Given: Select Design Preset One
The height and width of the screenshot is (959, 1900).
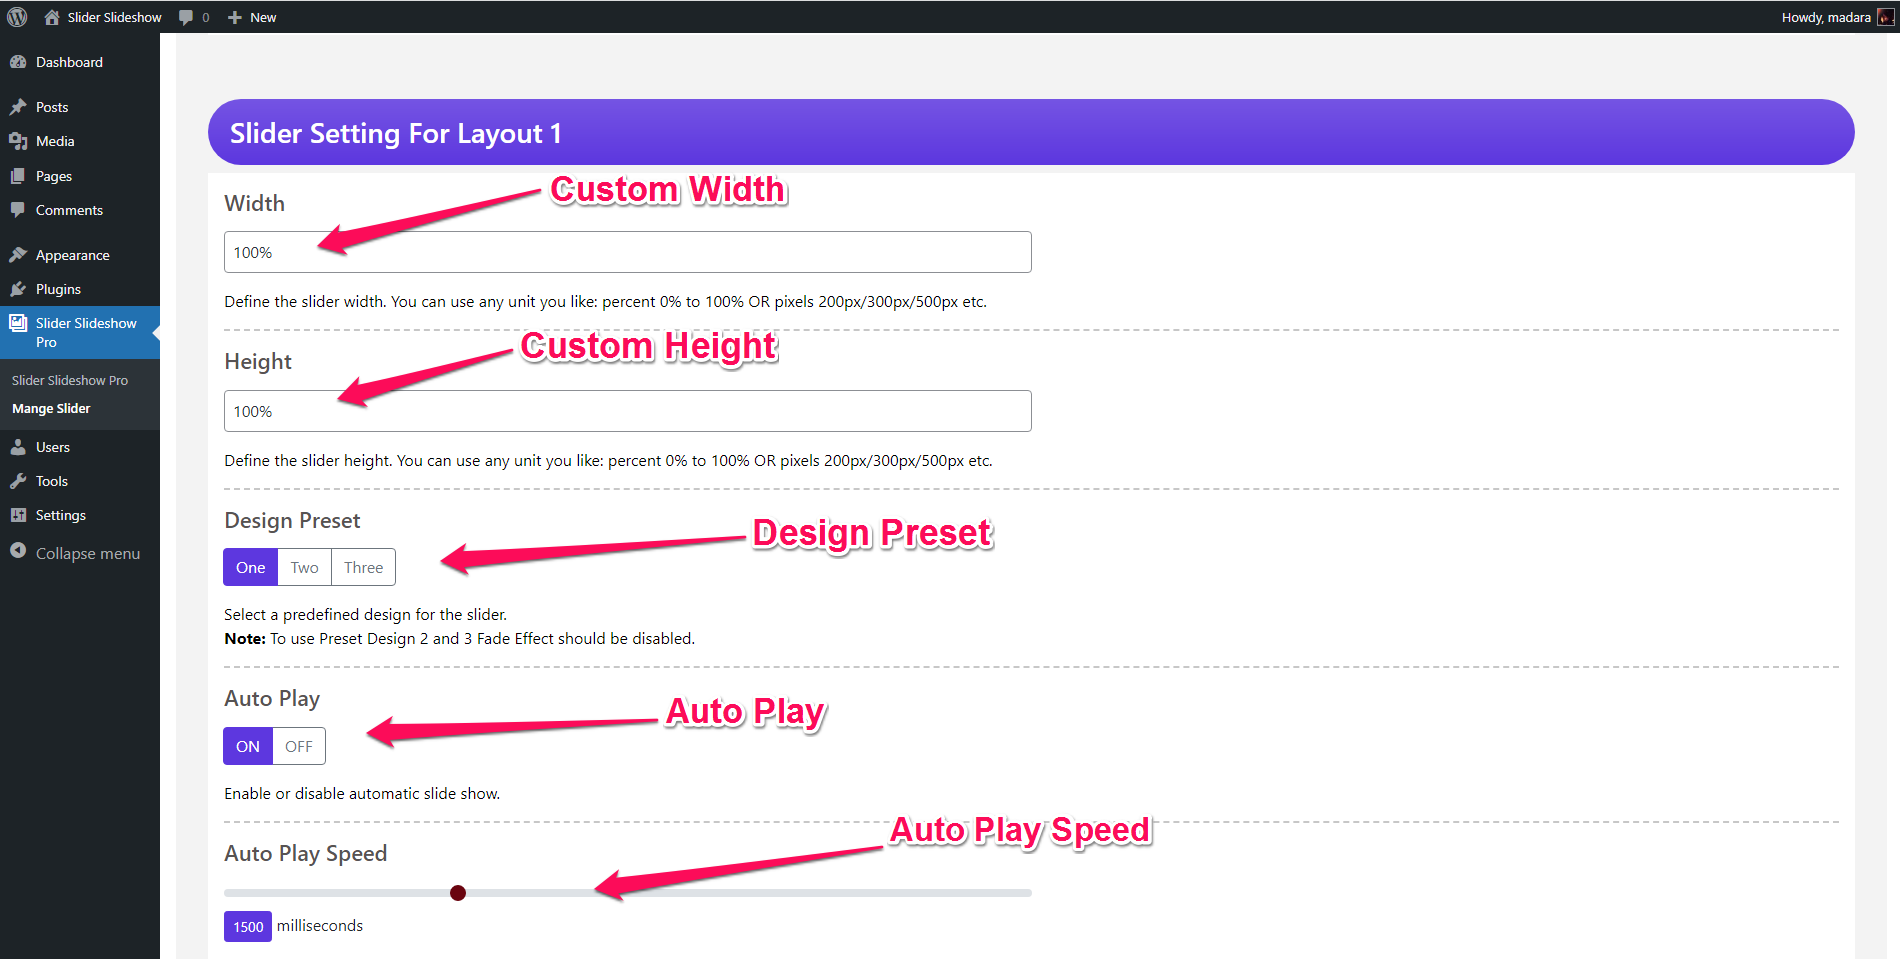Looking at the screenshot, I should tap(250, 567).
